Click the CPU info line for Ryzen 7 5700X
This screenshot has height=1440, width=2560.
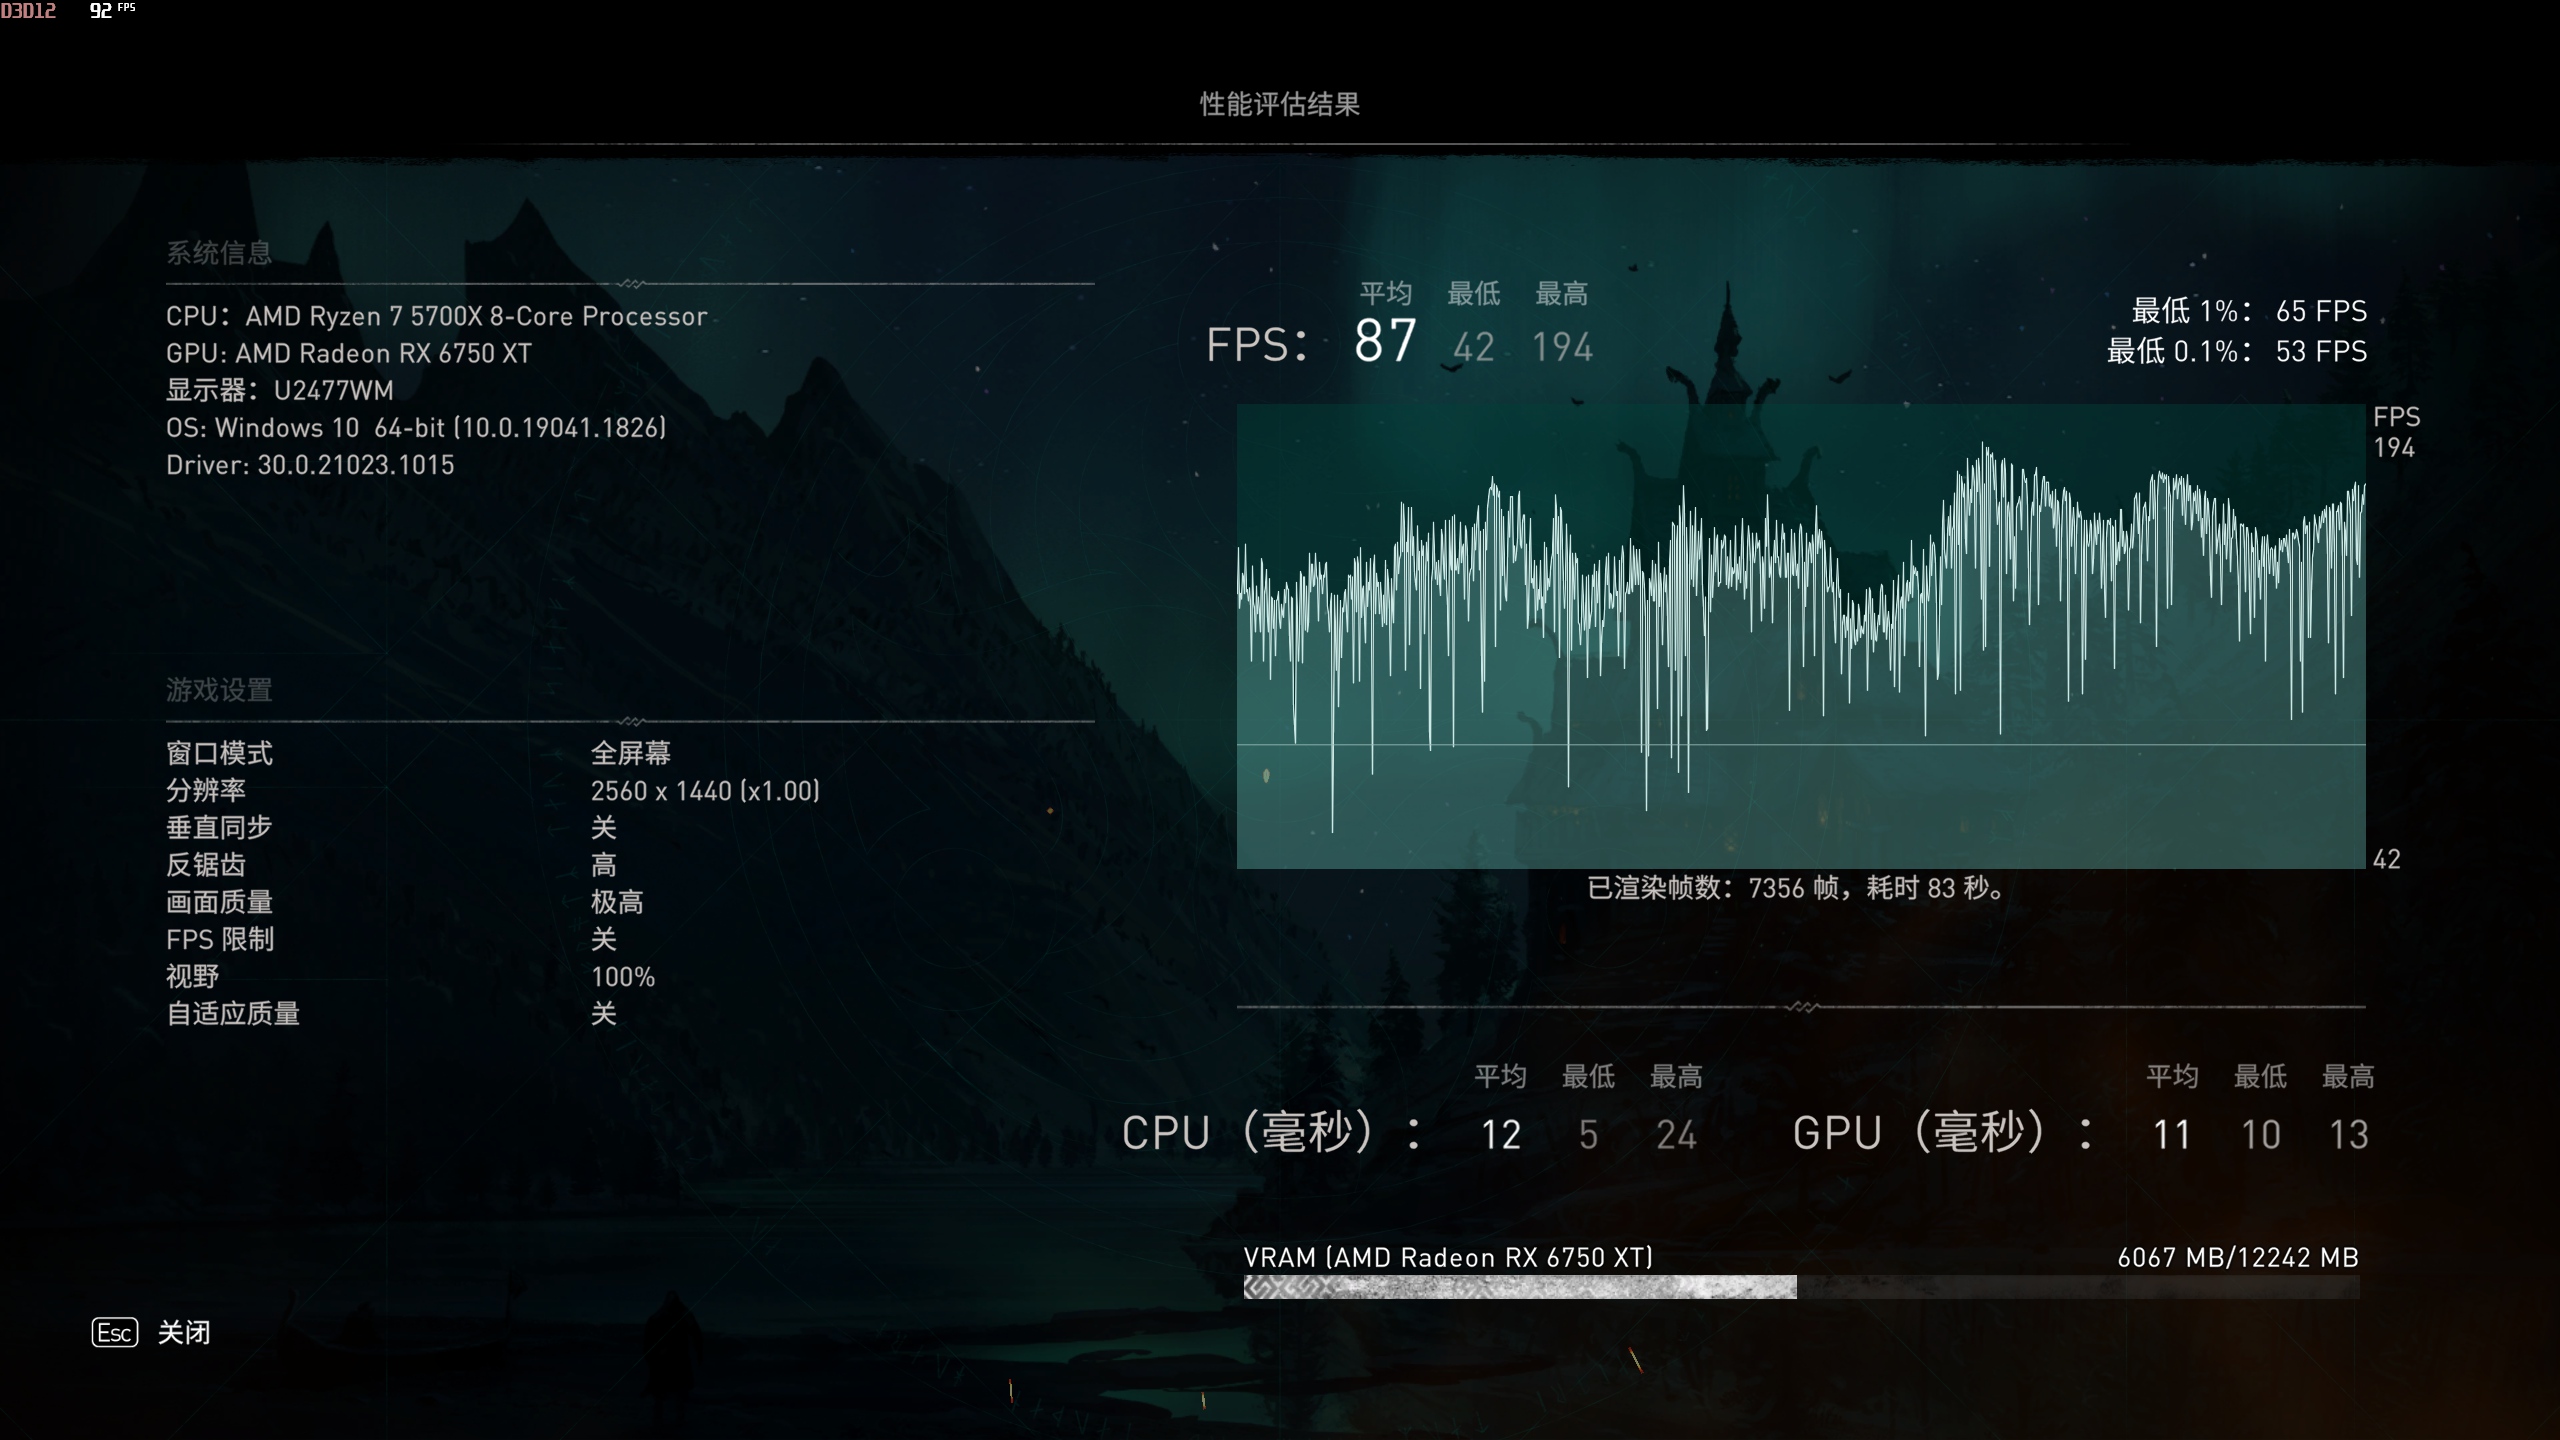(437, 315)
